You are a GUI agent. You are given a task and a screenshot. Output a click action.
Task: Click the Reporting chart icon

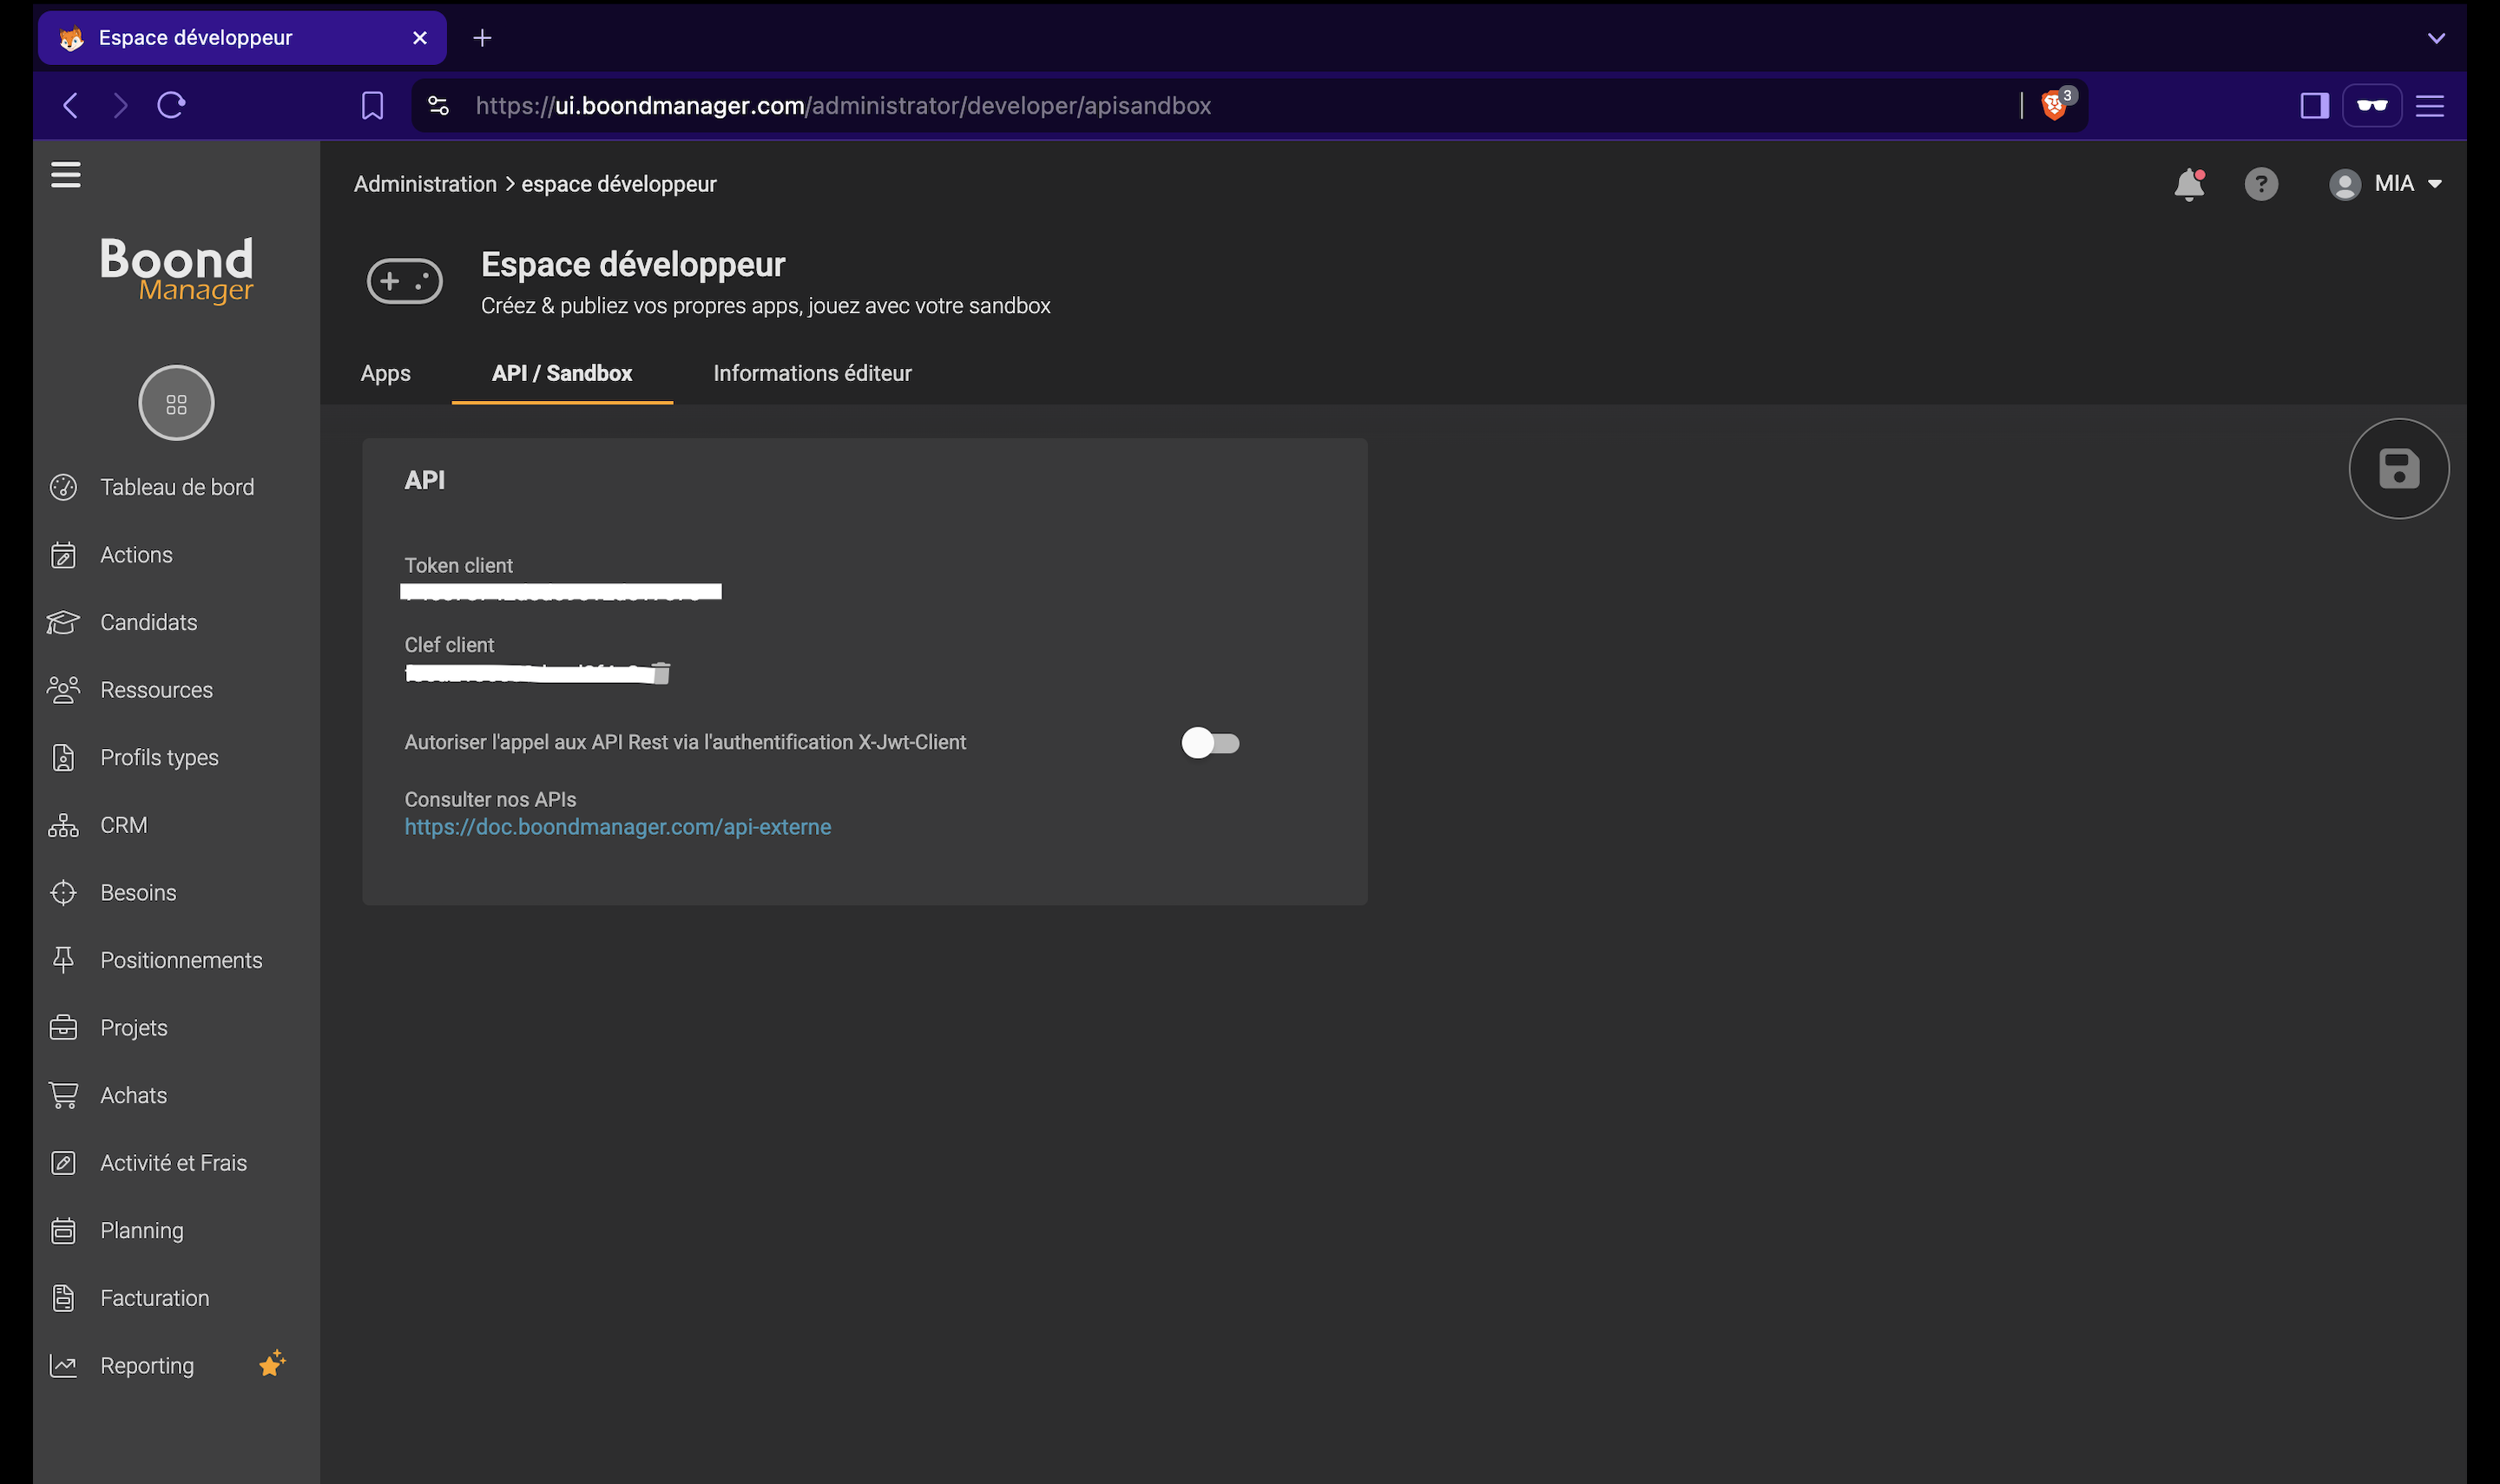tap(63, 1366)
